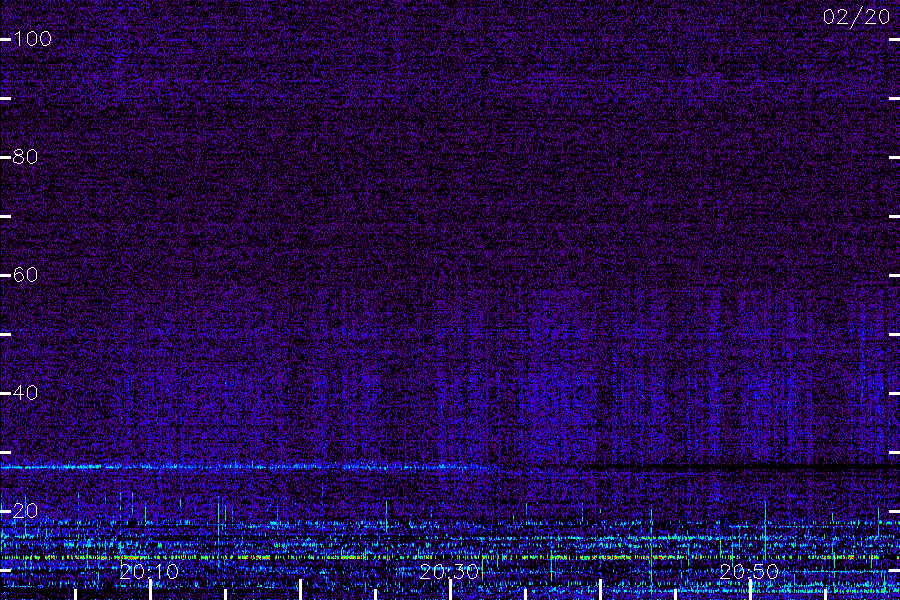Viewport: 900px width, 600px height.
Task: Click the 100 frequency axis label
Action: click(x=33, y=39)
